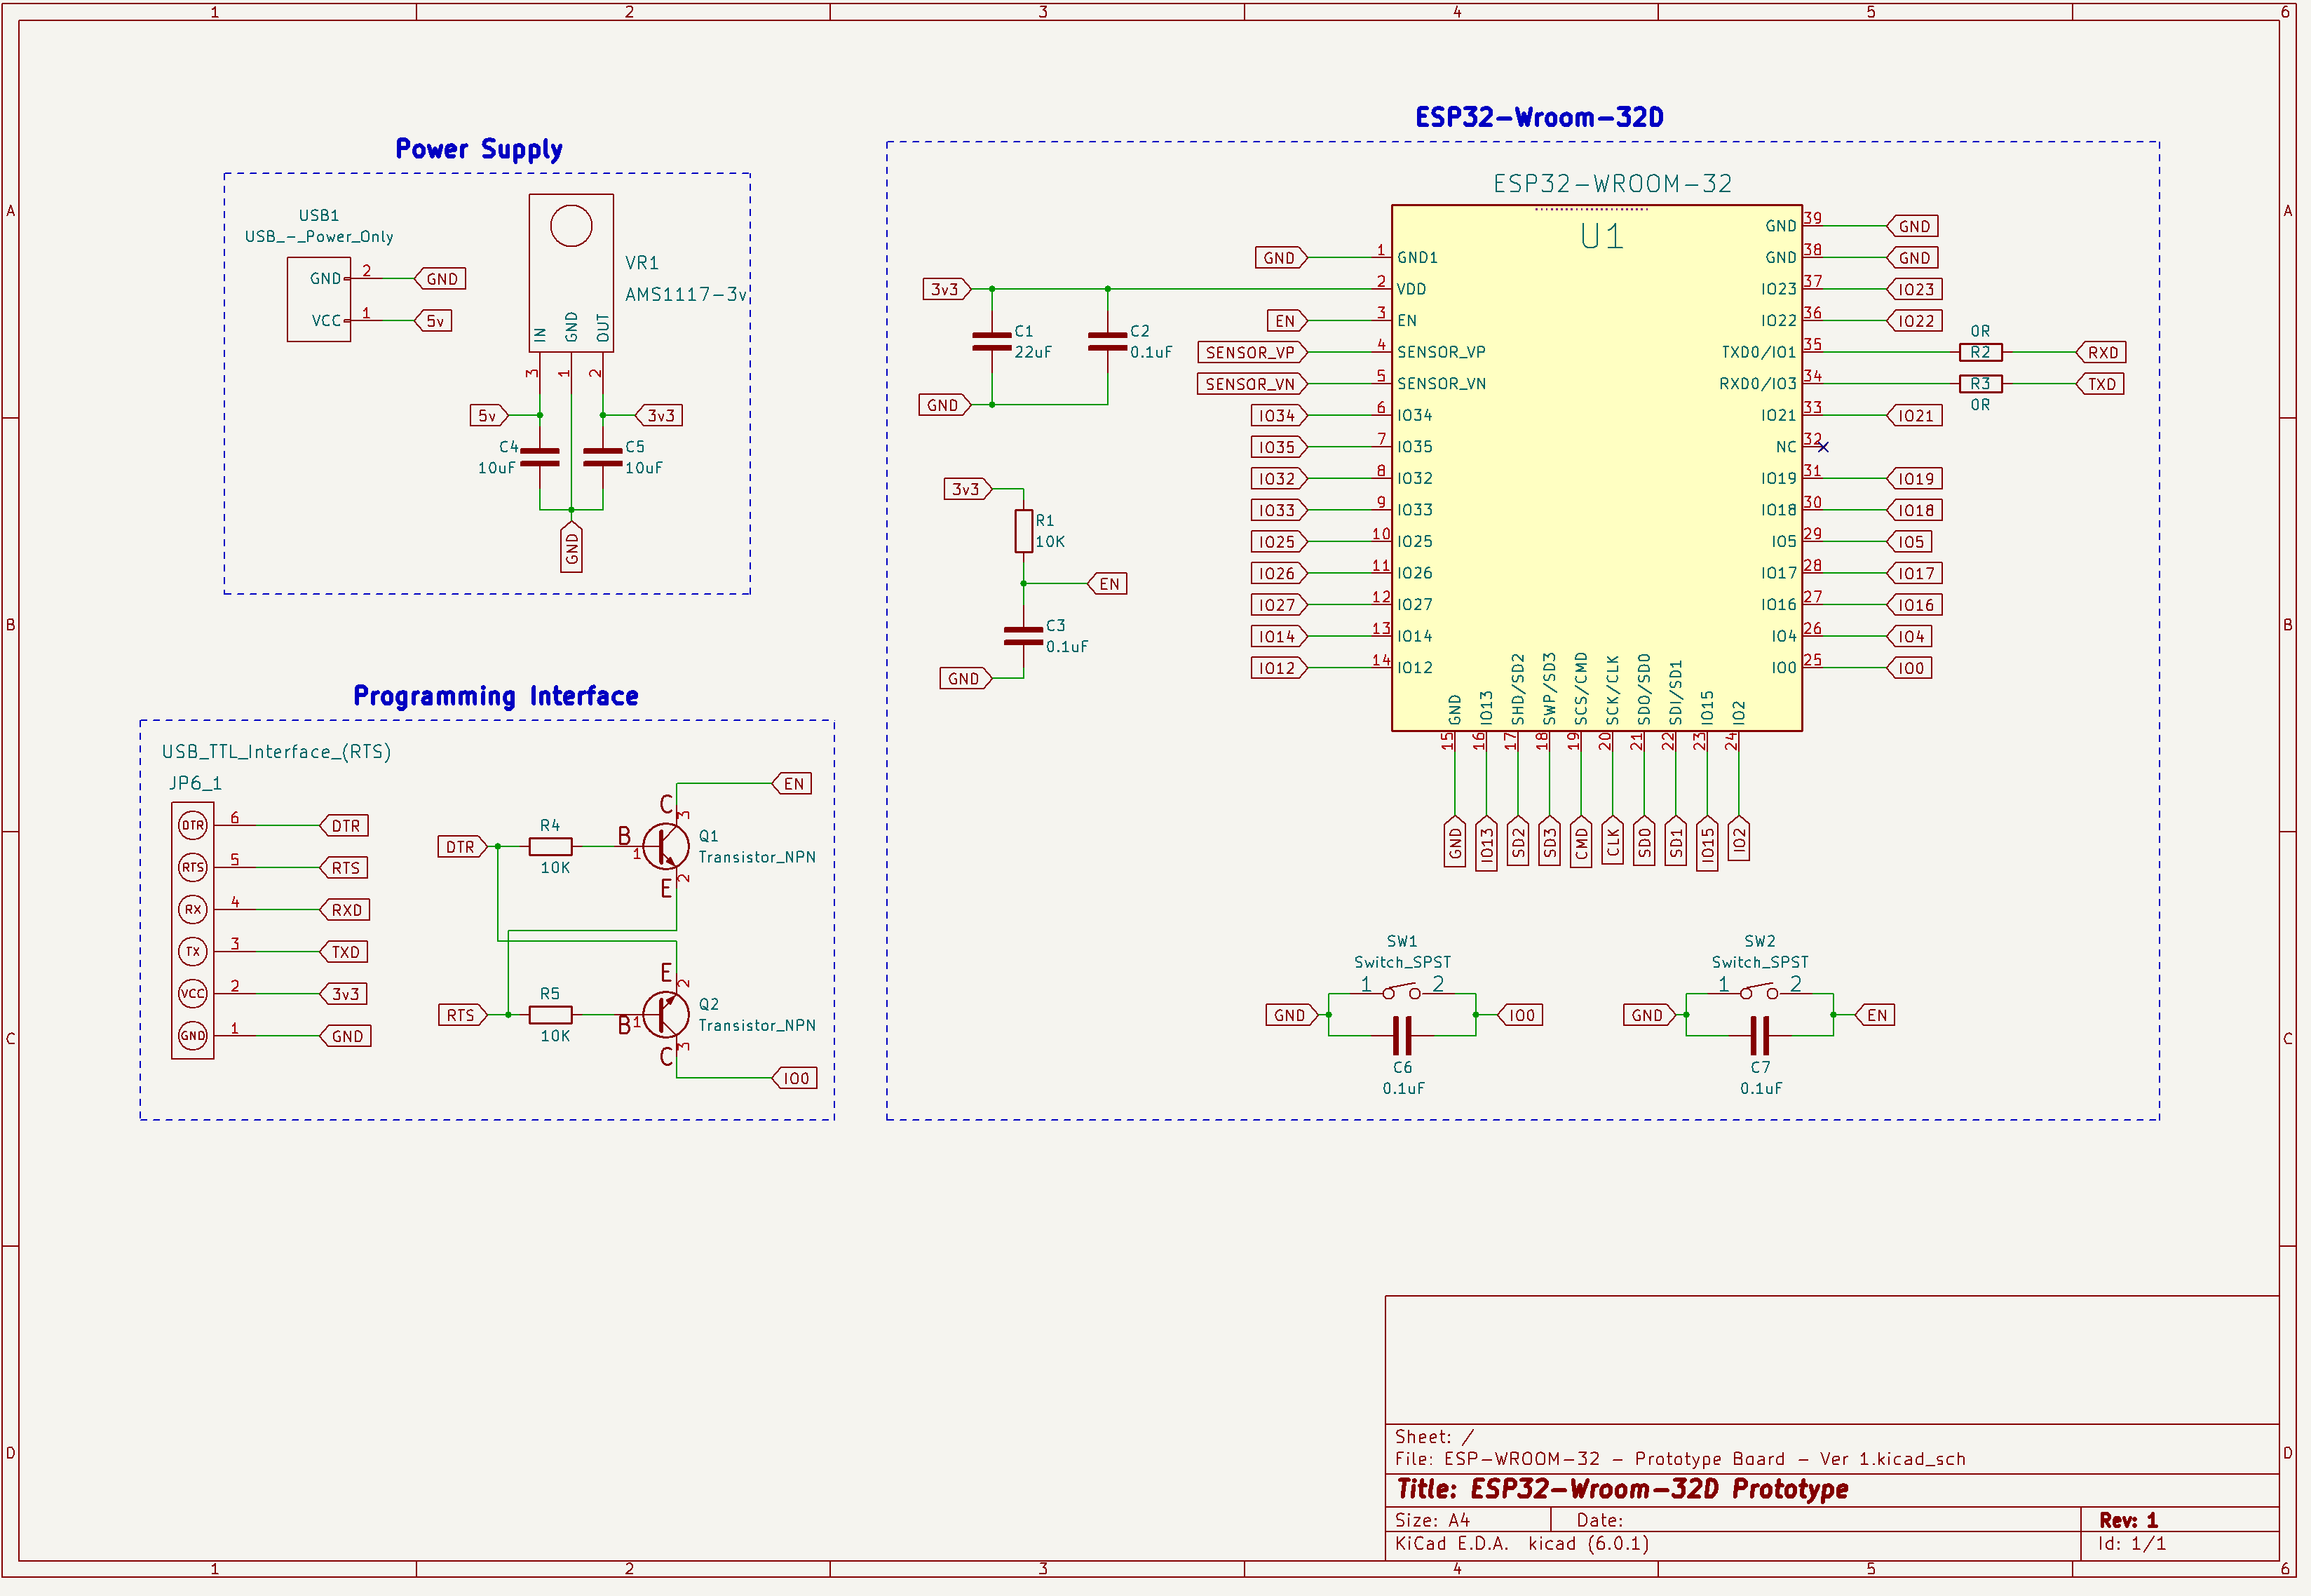Click the RXD flag connected to R2

pos(2101,352)
